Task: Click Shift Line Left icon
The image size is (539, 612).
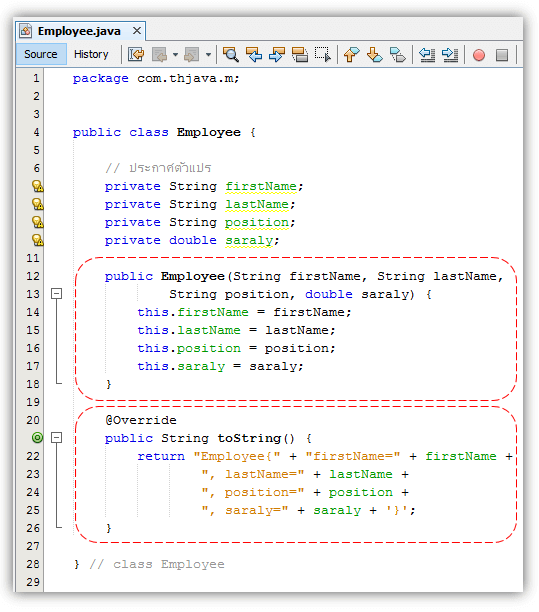Action: point(427,54)
